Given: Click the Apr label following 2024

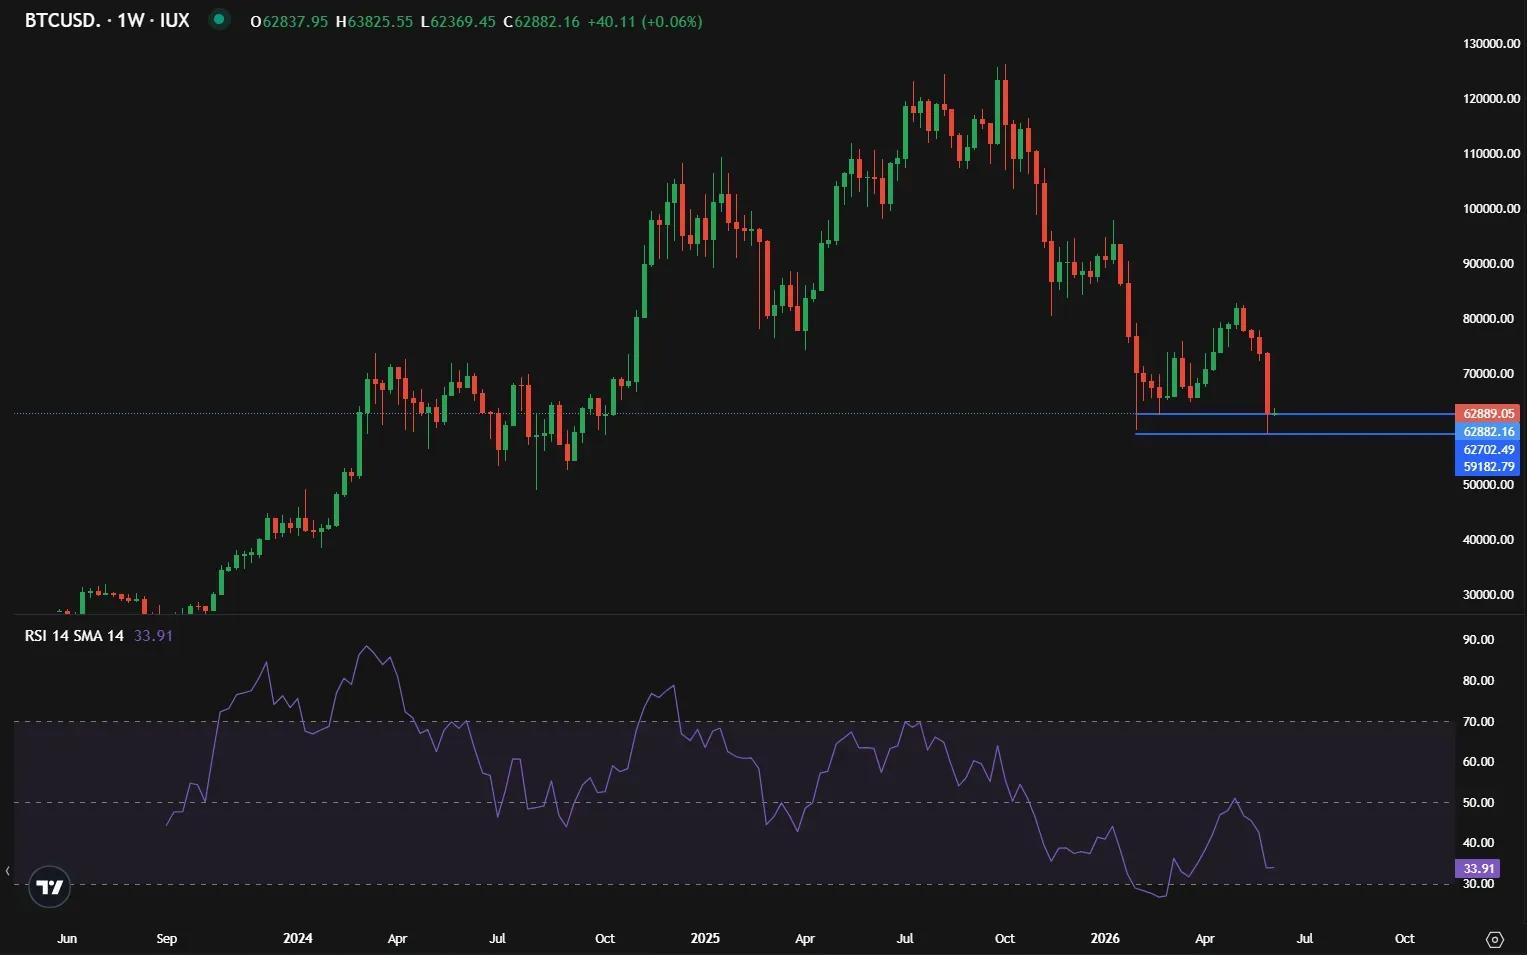Looking at the screenshot, I should click(x=397, y=939).
